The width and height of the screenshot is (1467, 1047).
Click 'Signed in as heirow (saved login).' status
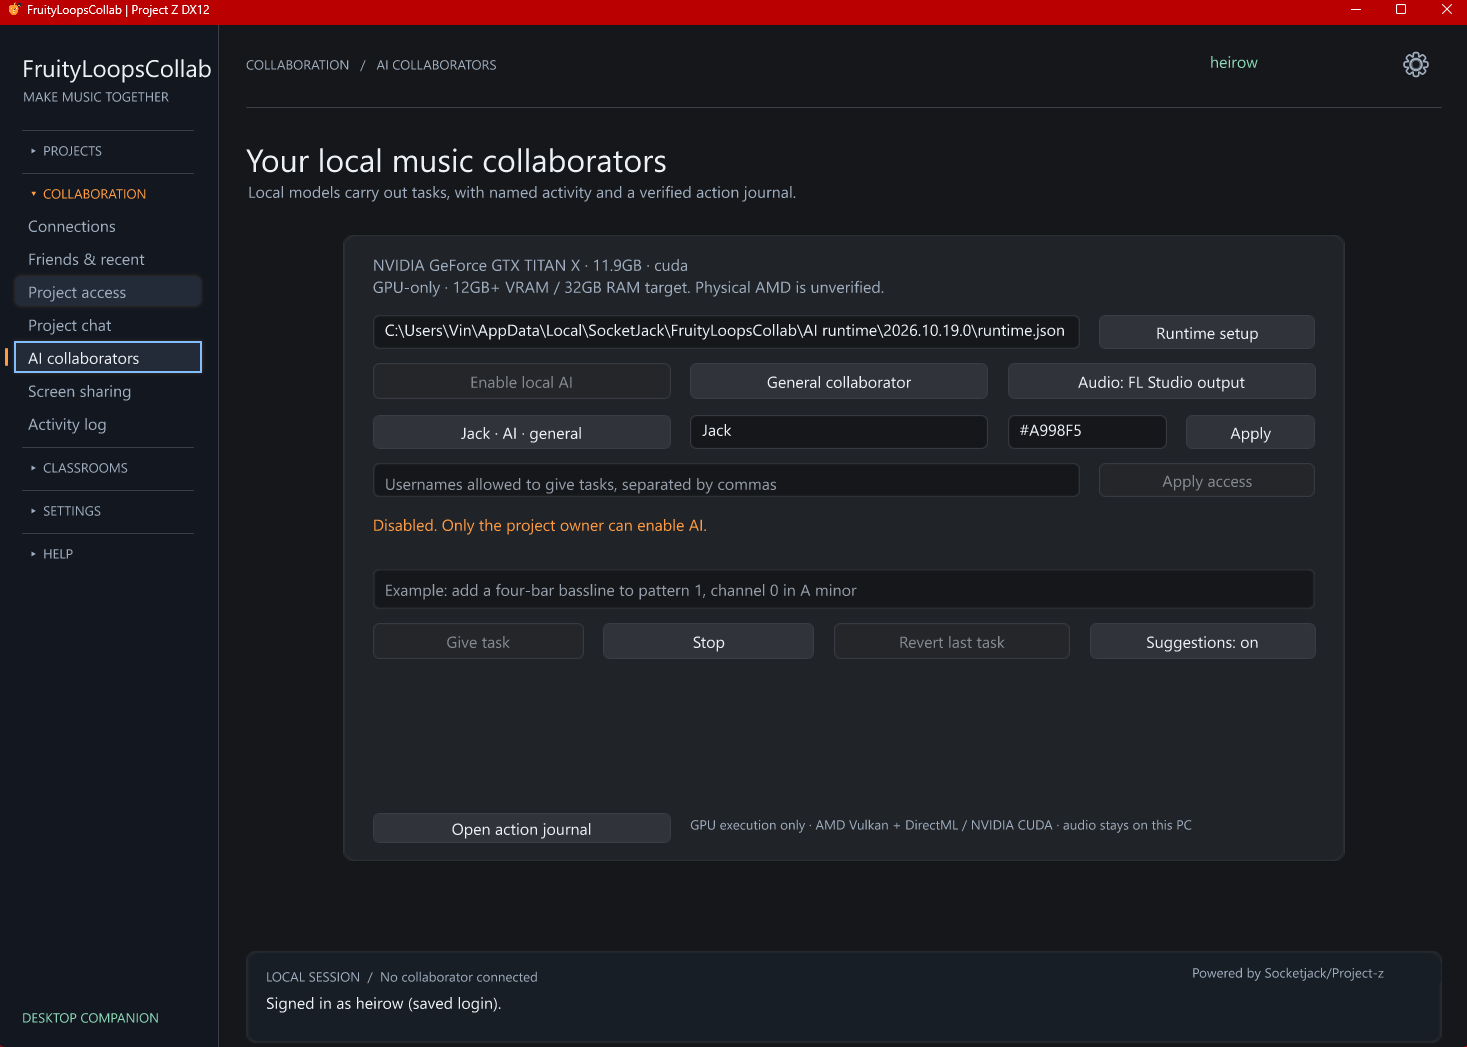[x=384, y=1004]
